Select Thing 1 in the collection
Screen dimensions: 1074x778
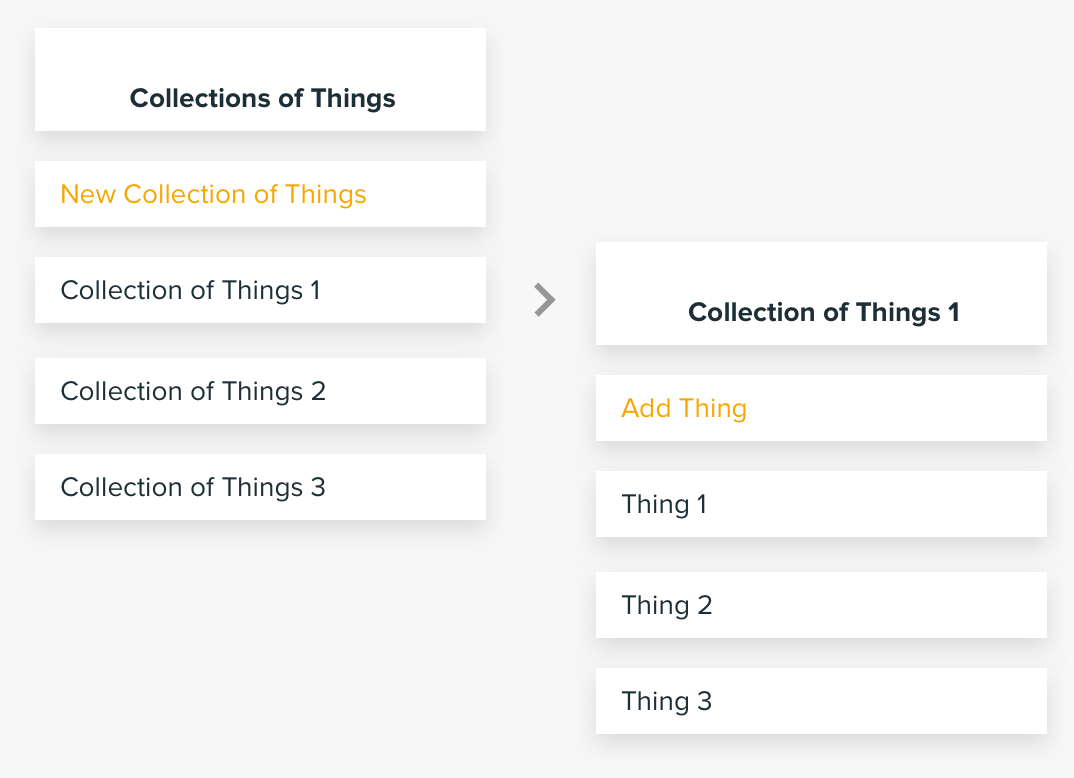(x=821, y=504)
